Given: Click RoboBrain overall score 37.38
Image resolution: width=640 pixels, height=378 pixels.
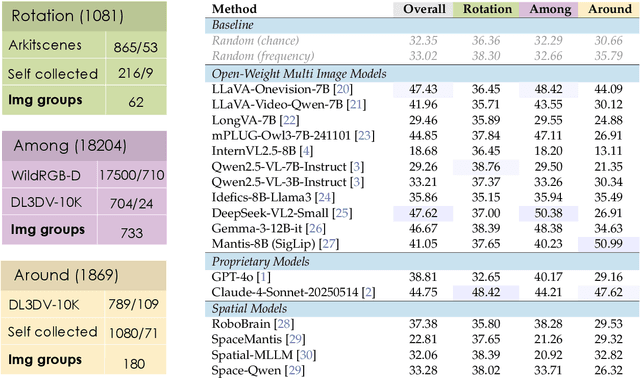Looking at the screenshot, I should [423, 324].
